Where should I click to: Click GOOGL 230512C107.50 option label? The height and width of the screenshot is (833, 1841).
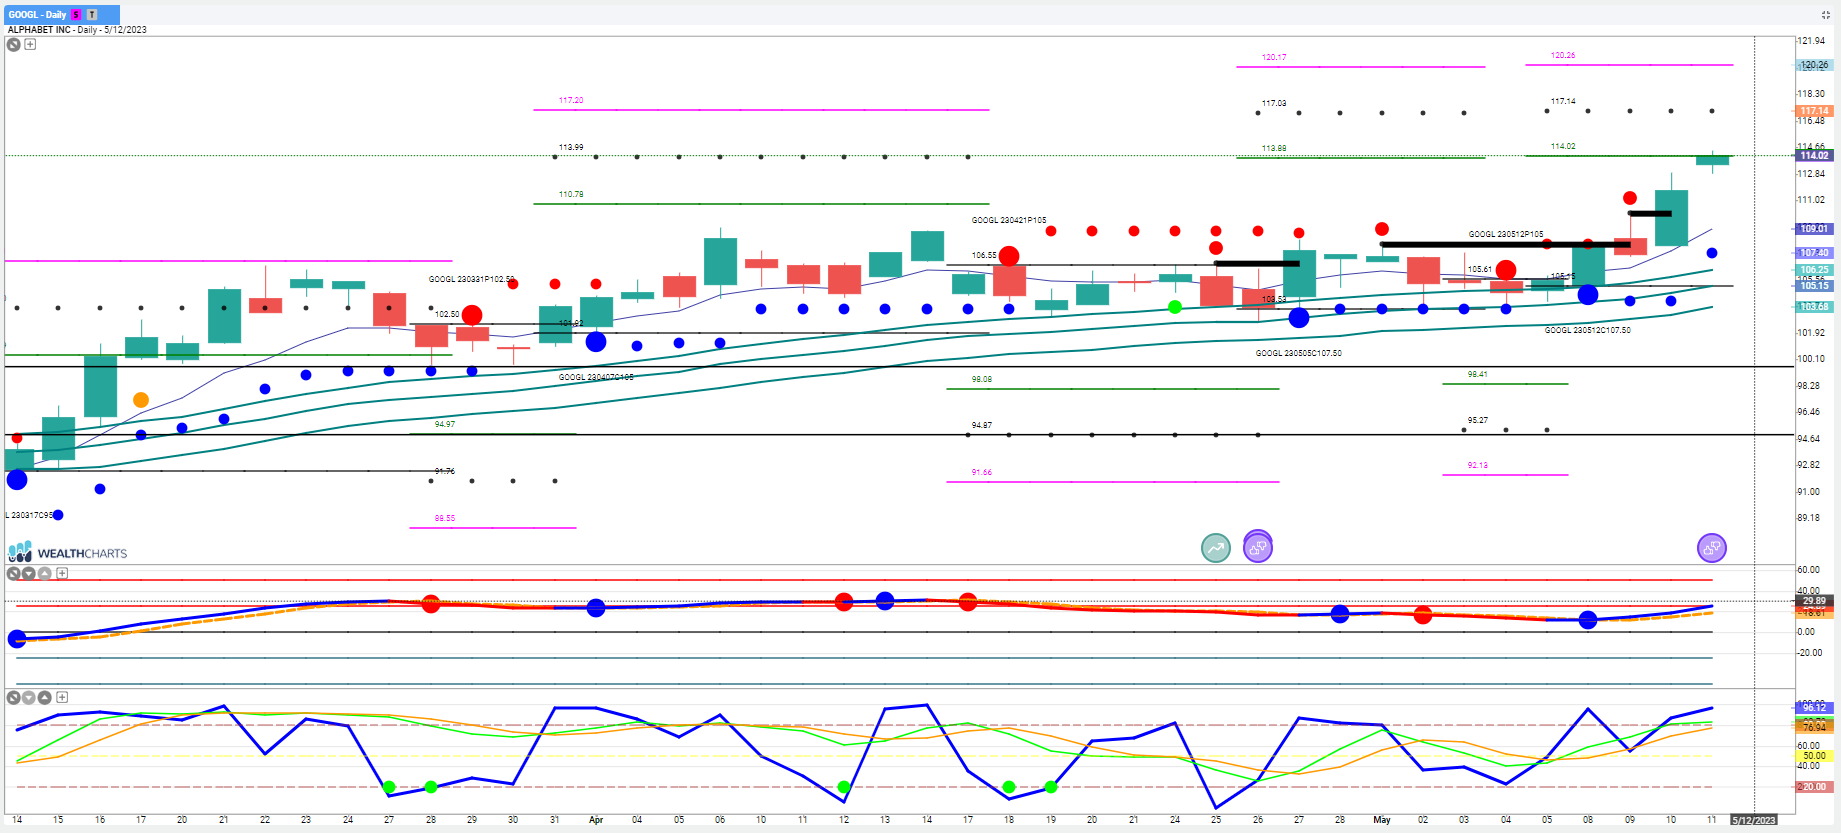click(1588, 330)
